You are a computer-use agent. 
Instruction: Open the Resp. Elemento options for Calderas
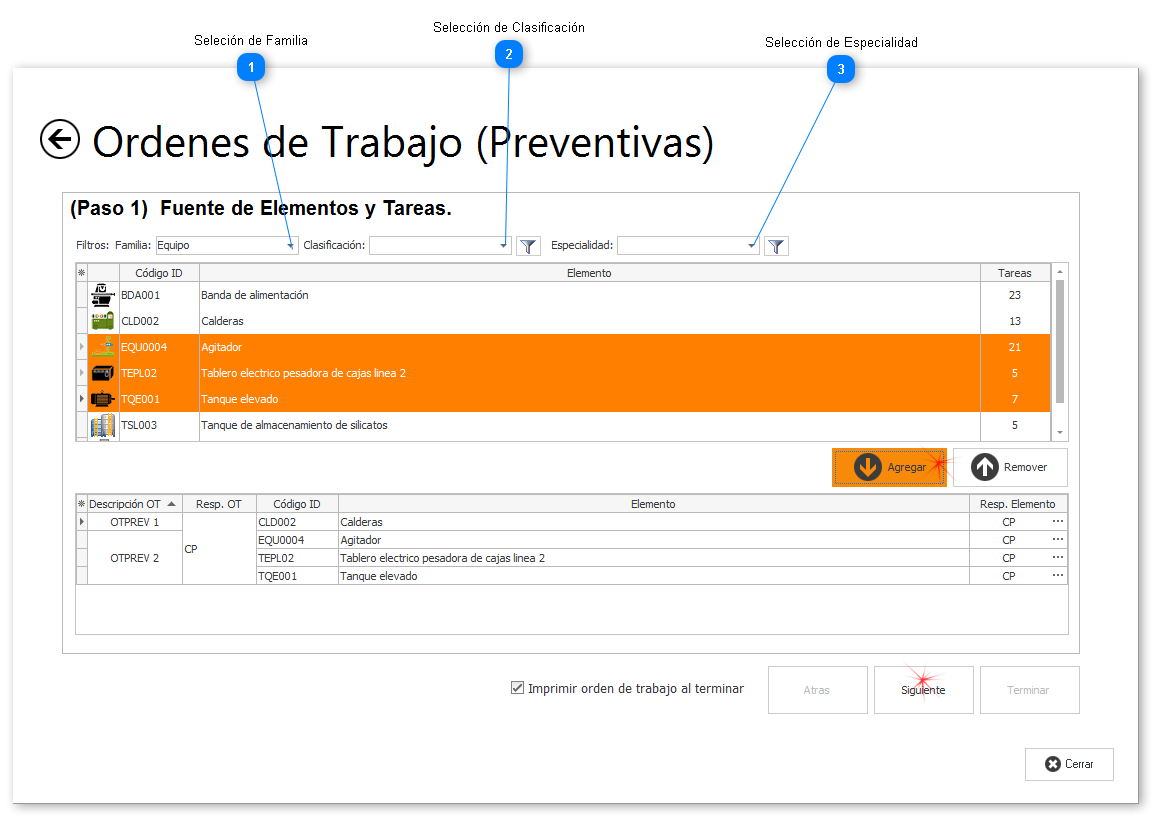1056,521
